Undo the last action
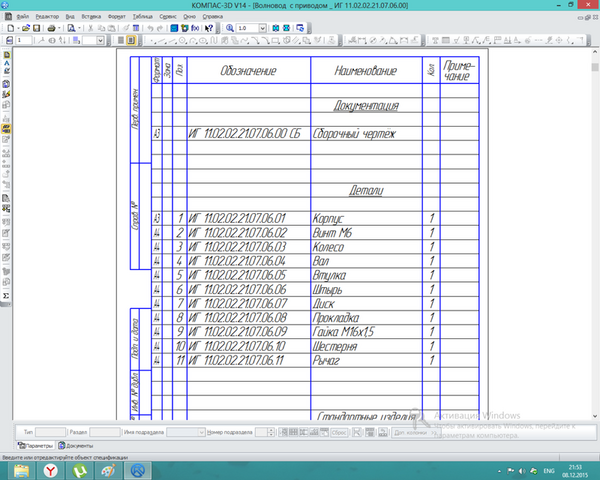The image size is (600, 480). click(150, 28)
